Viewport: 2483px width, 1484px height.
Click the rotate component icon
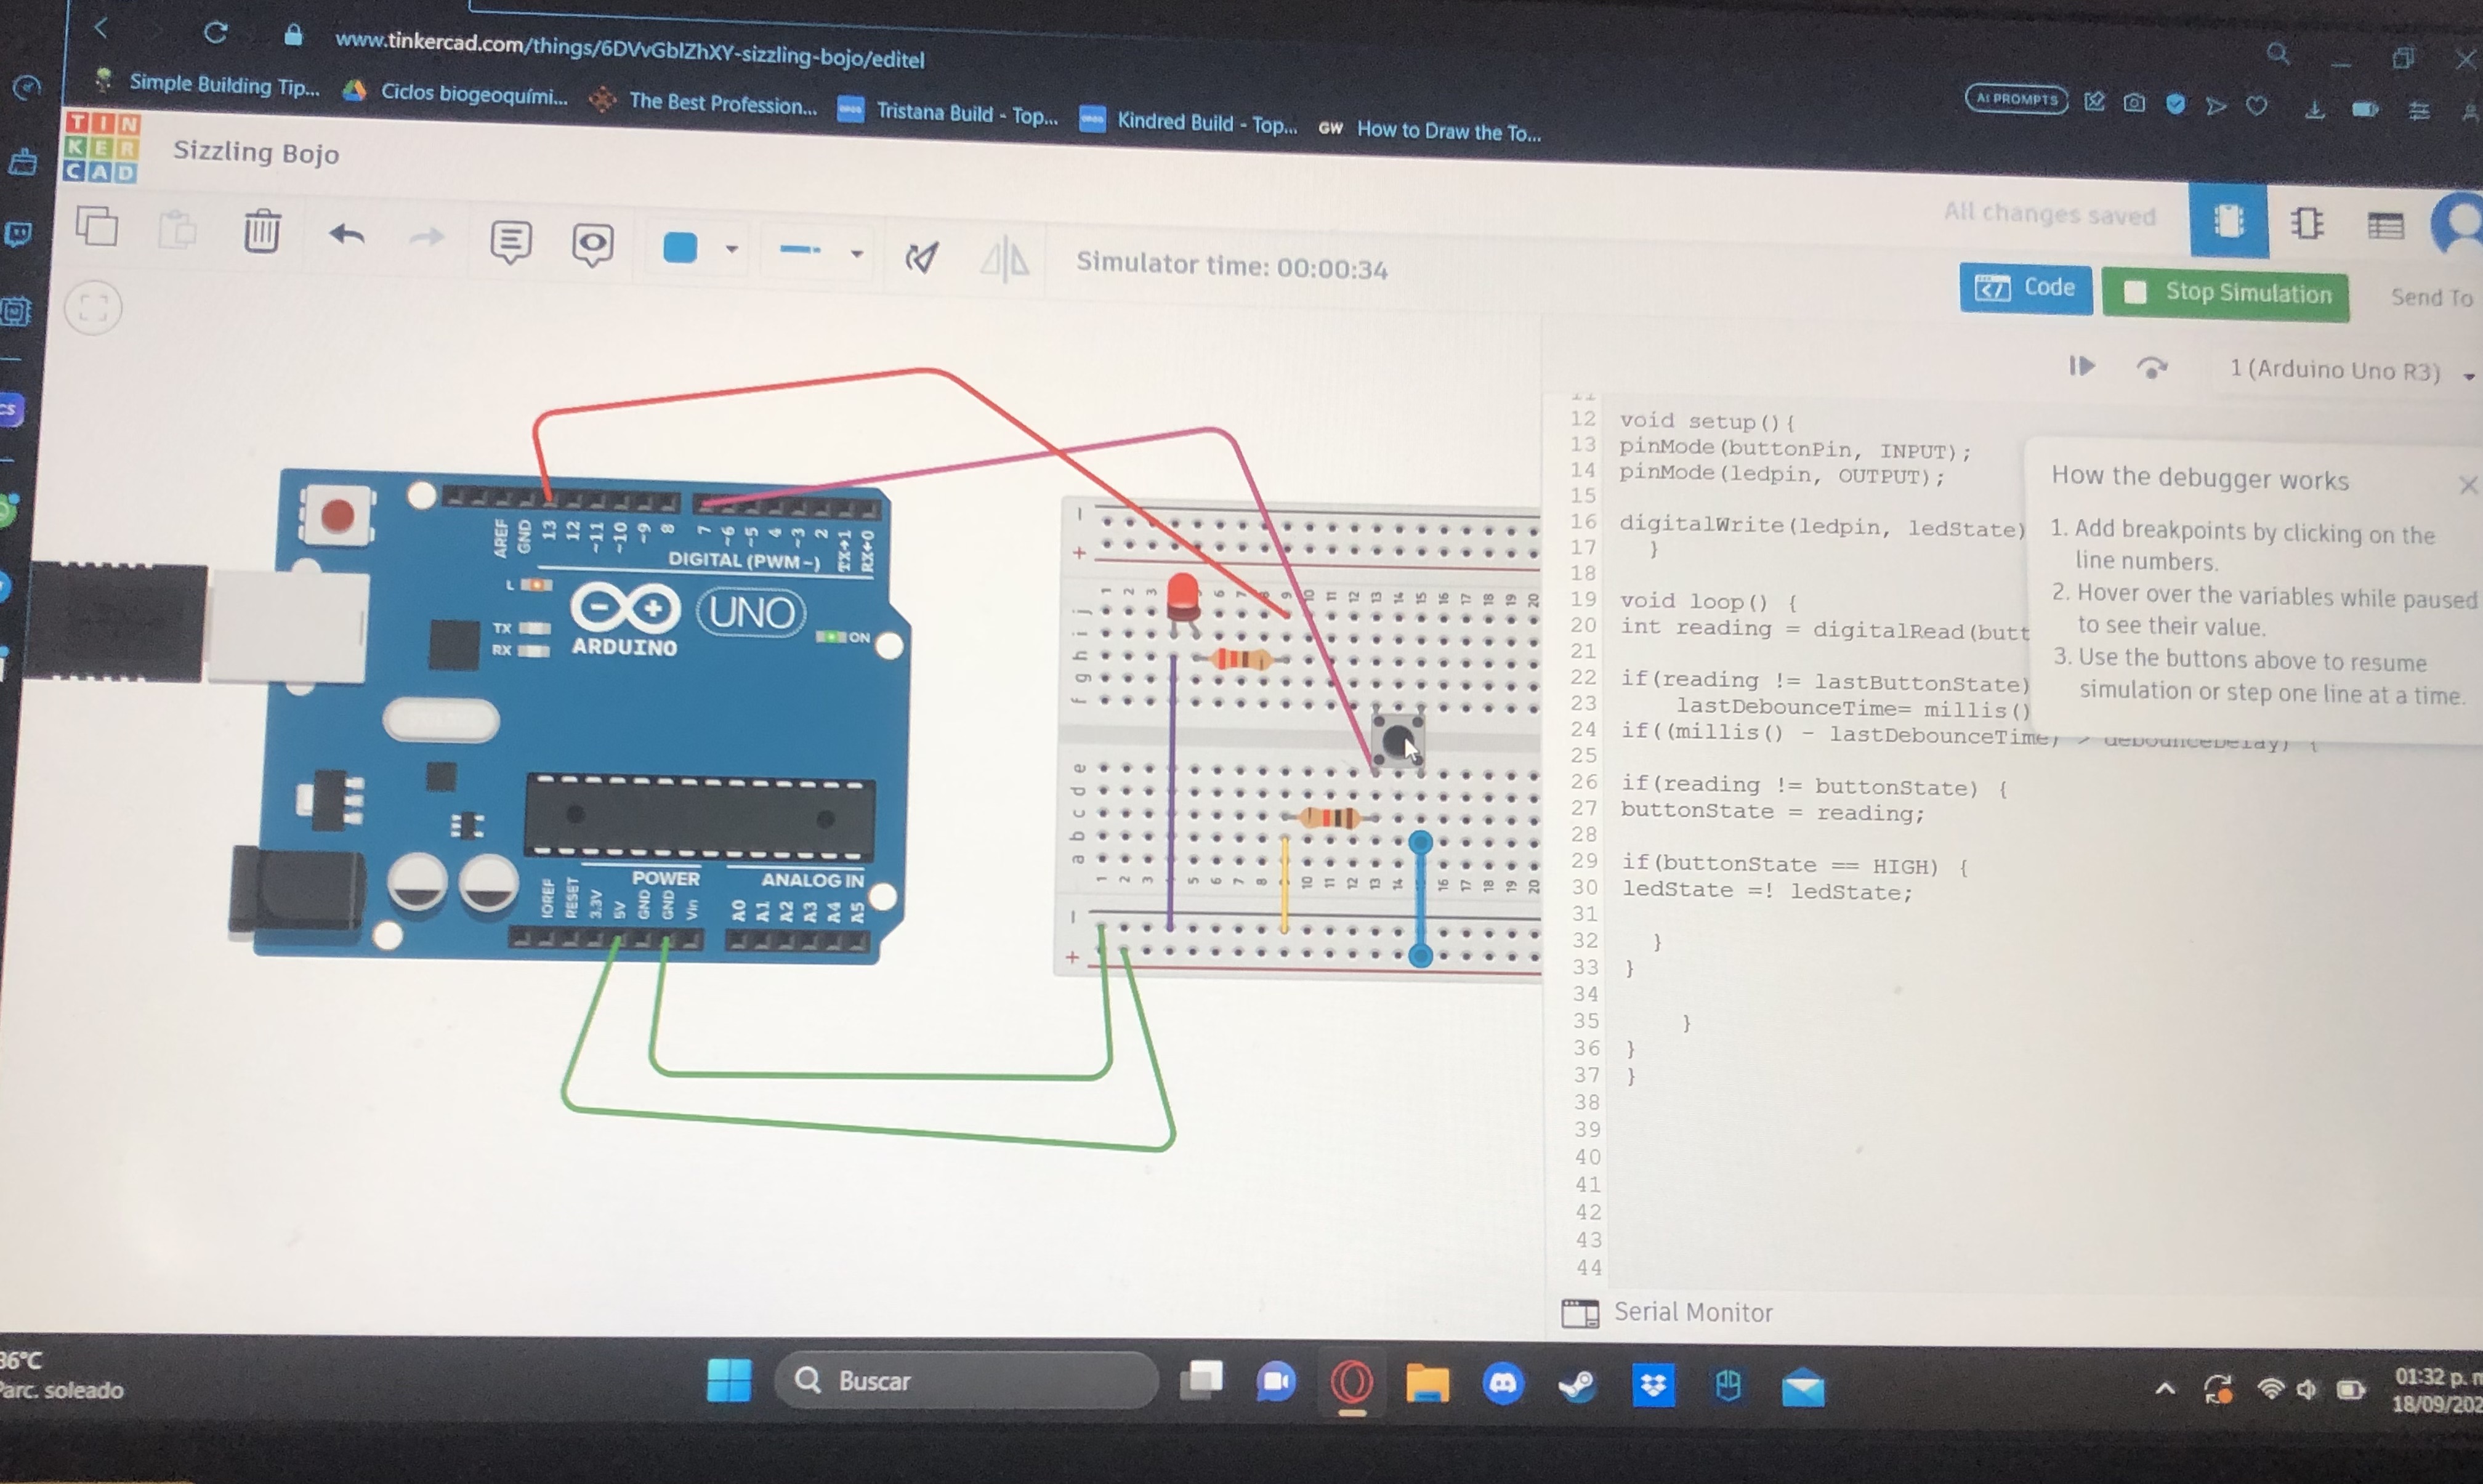[921, 257]
